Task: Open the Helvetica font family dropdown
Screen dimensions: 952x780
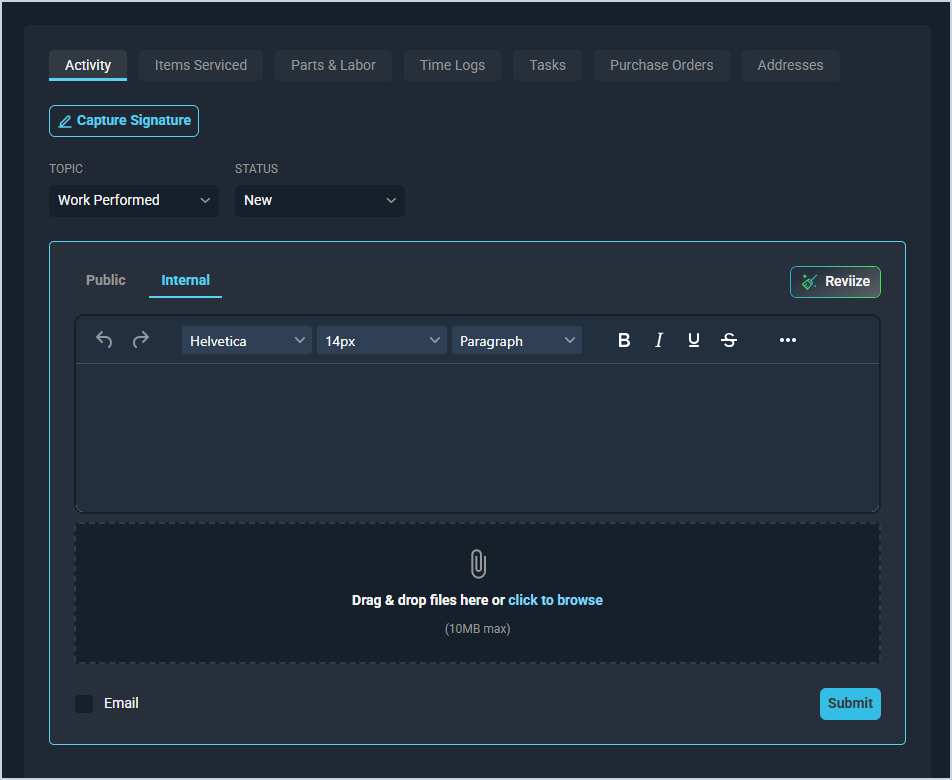Action: click(x=246, y=341)
